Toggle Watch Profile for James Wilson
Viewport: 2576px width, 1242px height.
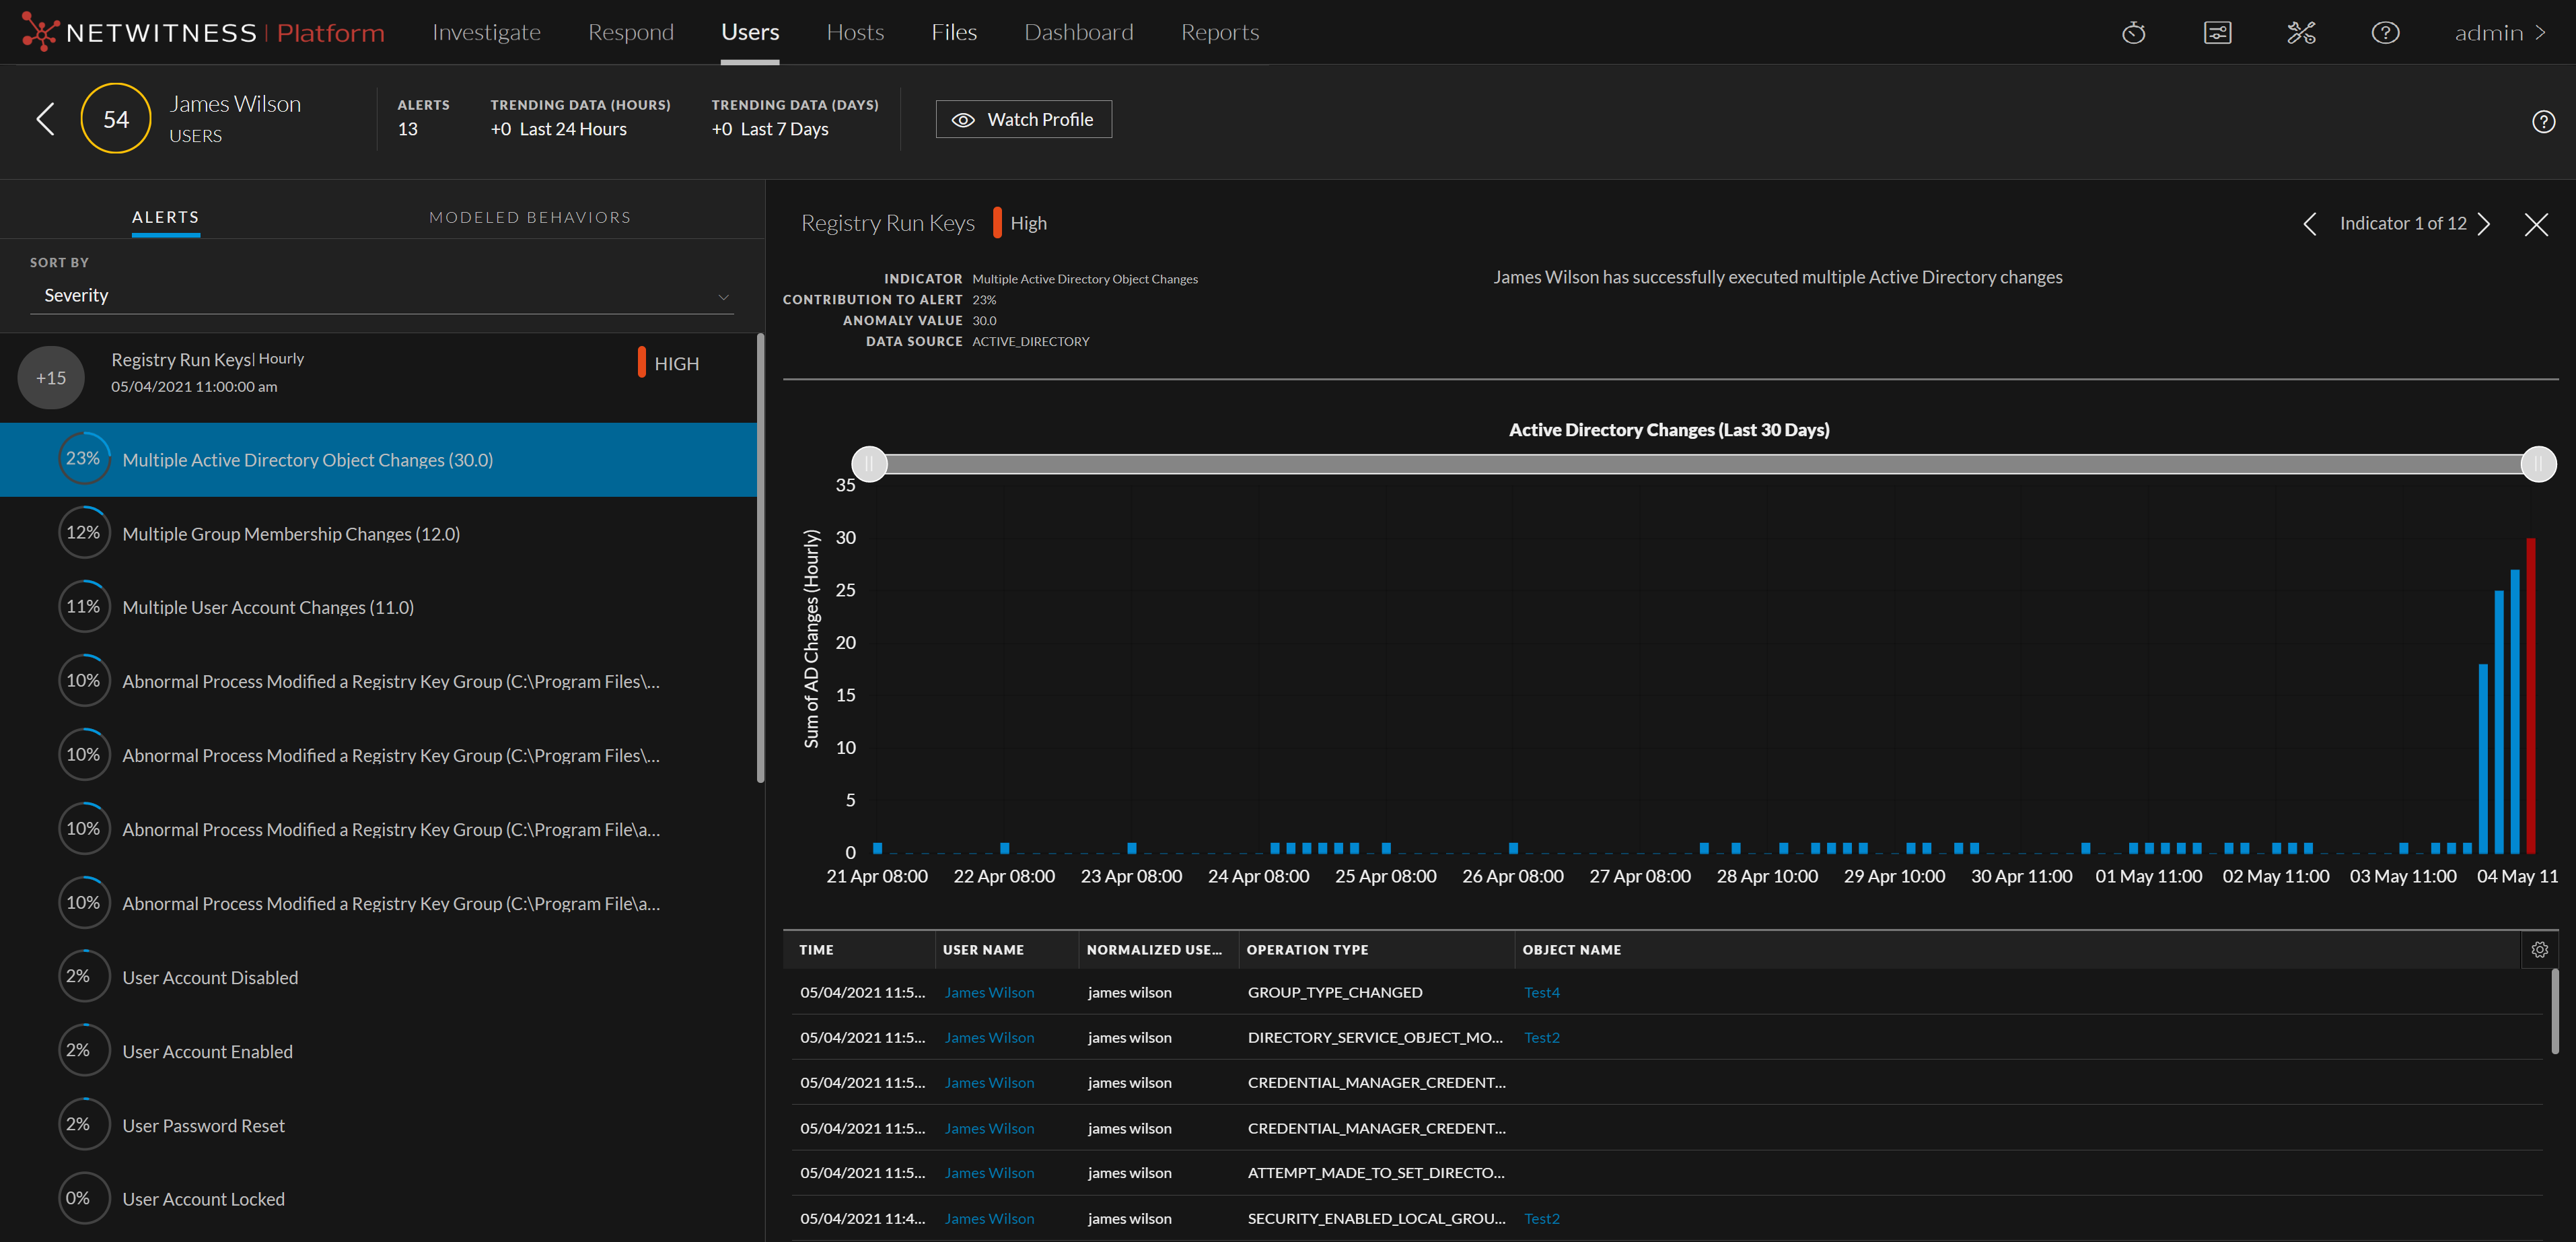point(1023,120)
